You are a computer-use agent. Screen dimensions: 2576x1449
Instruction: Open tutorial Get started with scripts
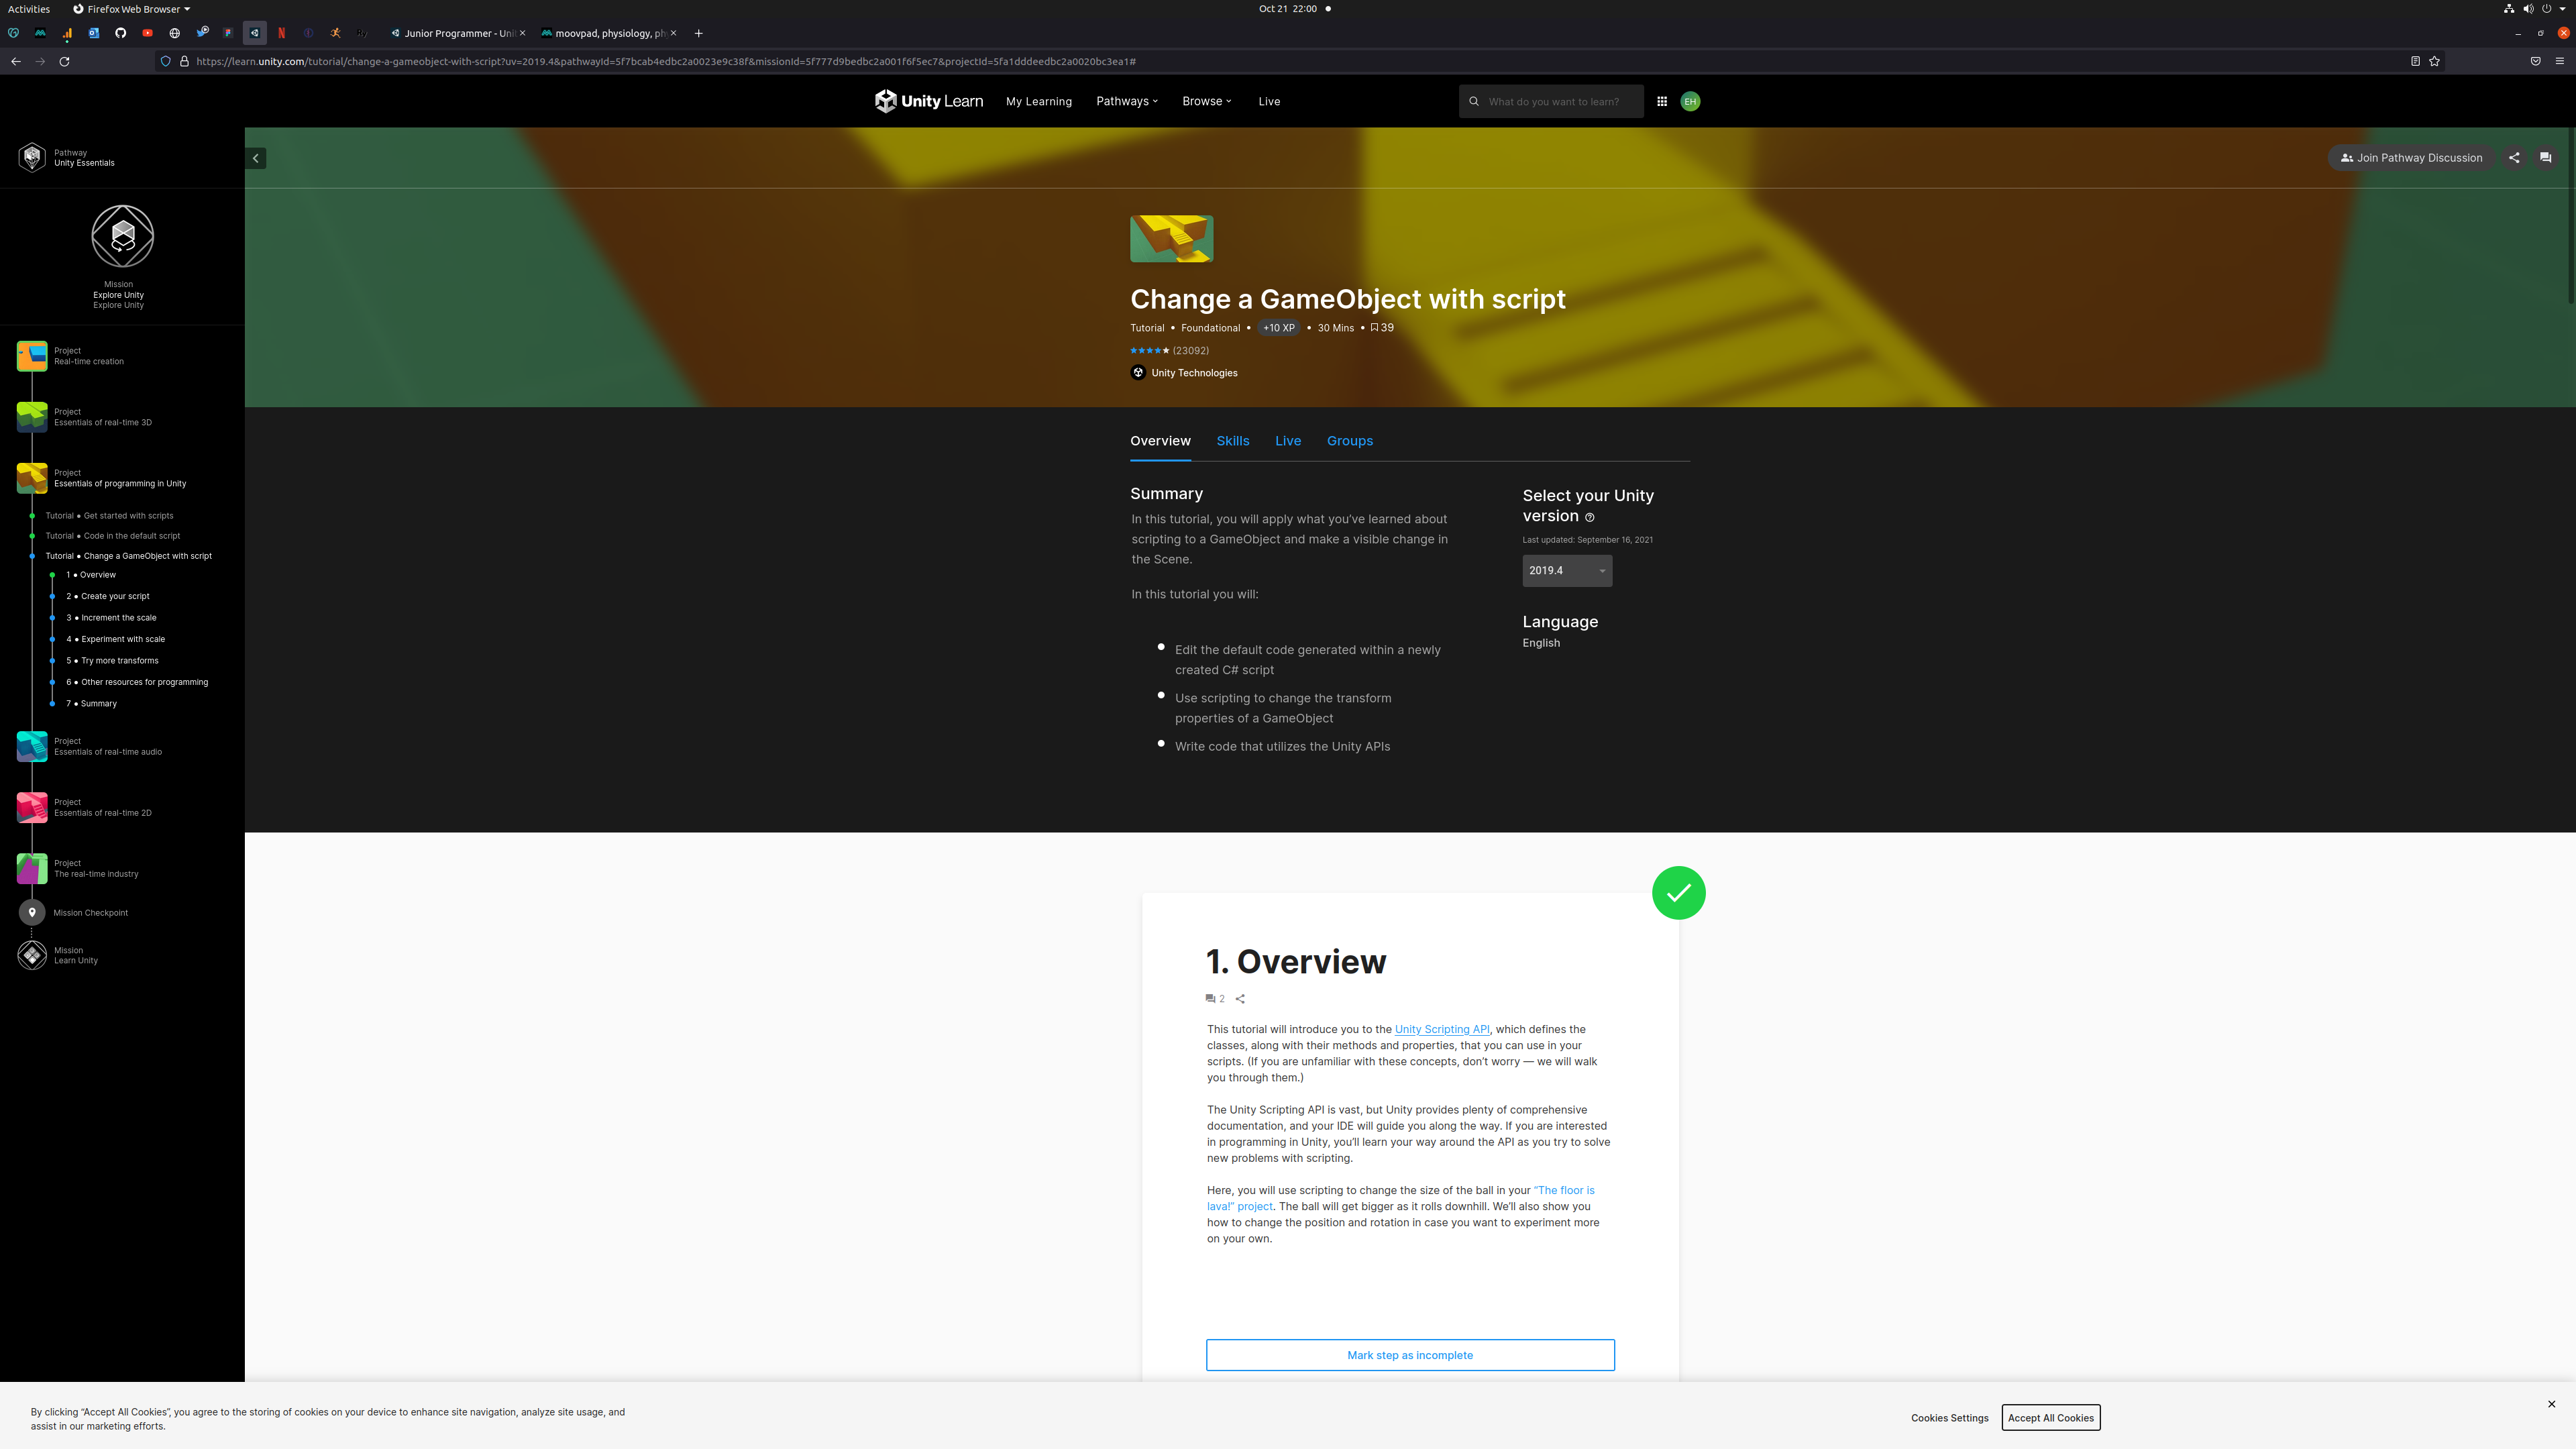(x=109, y=516)
